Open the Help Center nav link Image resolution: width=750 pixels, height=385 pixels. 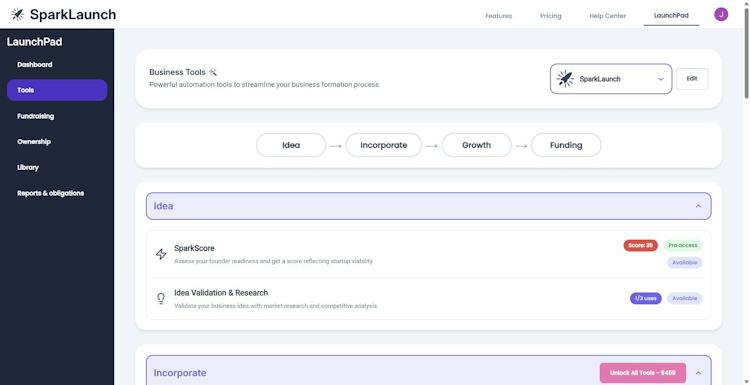(607, 16)
